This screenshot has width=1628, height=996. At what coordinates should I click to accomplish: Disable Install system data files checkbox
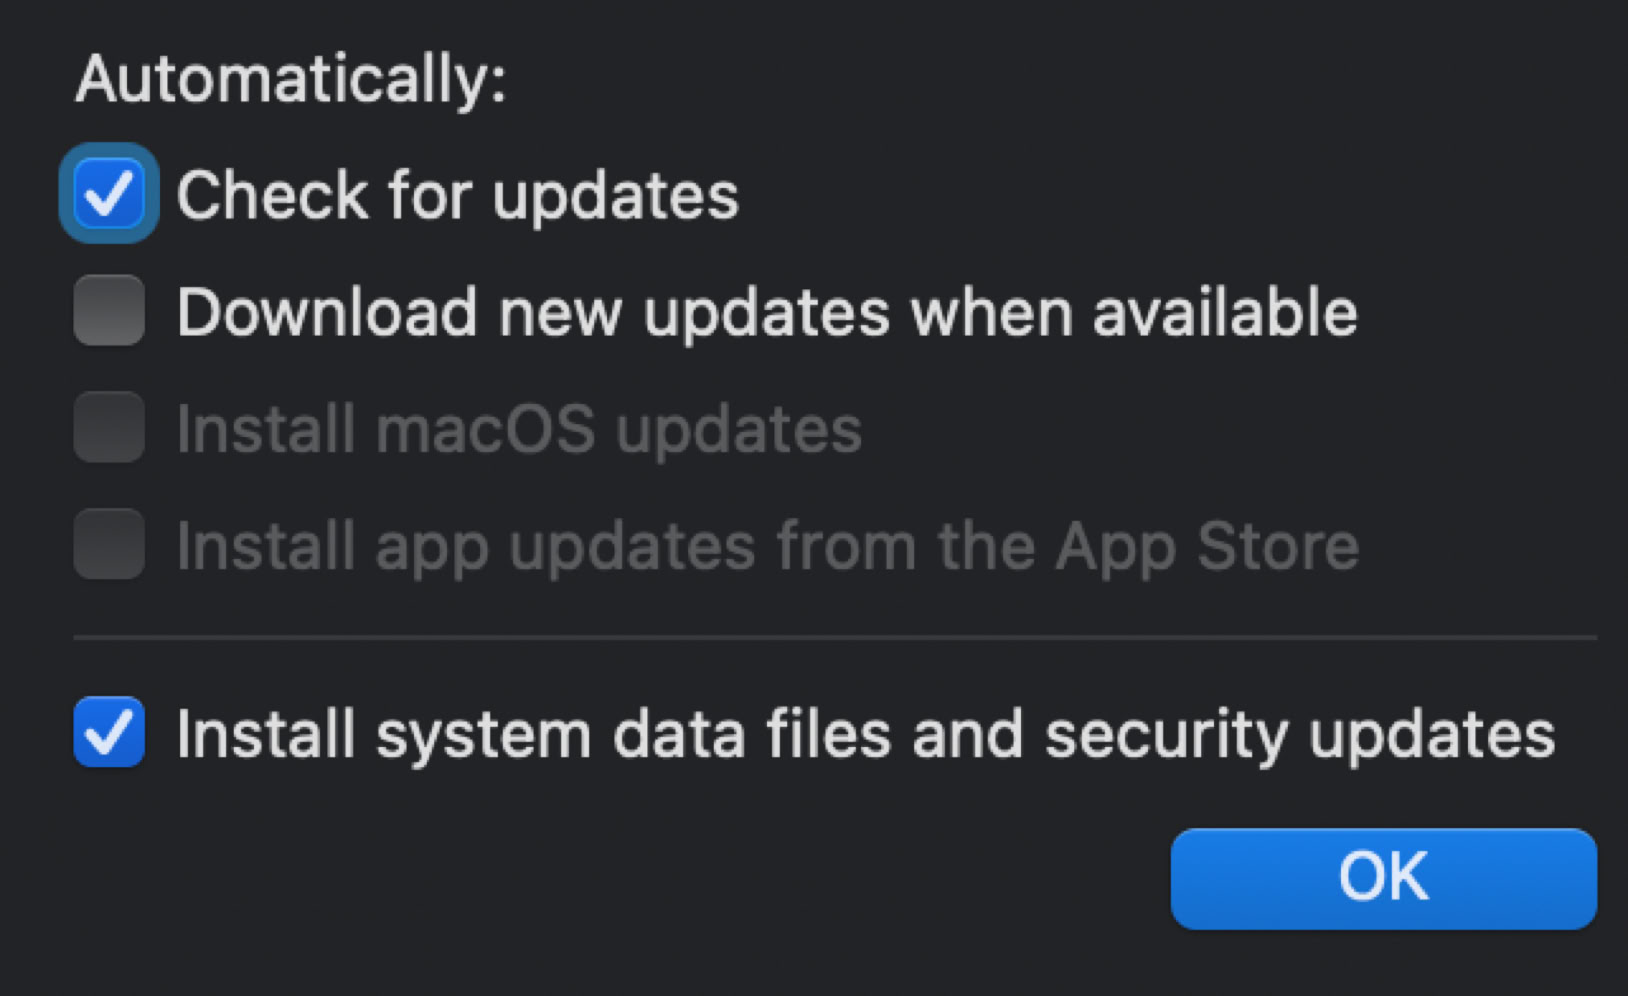click(x=109, y=731)
